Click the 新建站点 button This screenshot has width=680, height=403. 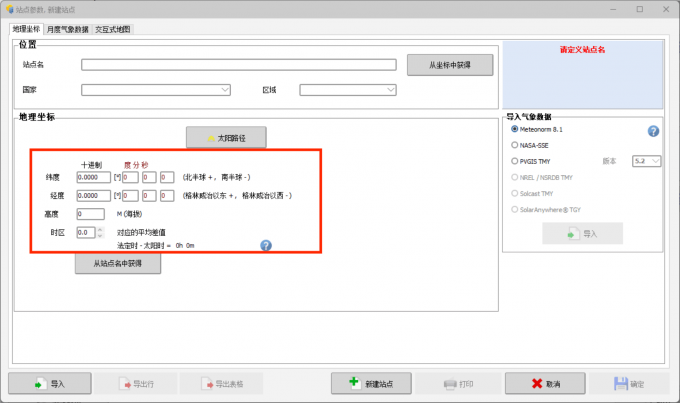pos(371,383)
